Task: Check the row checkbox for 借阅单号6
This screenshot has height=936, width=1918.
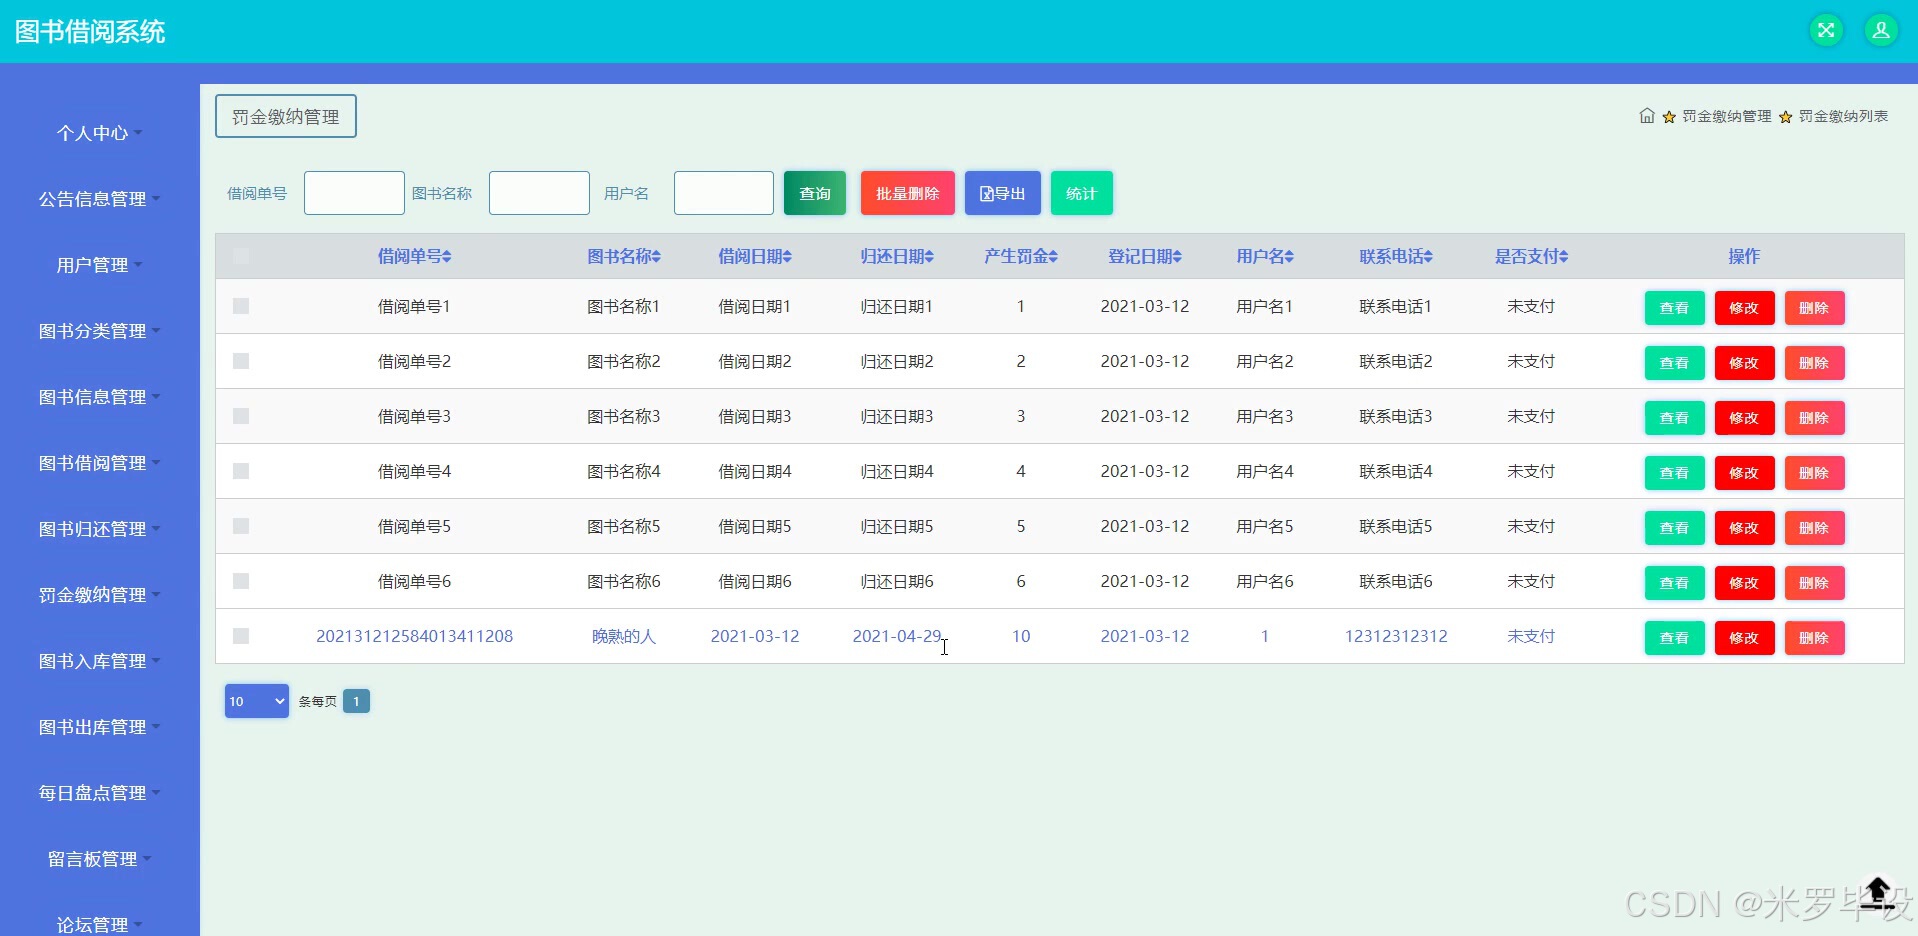Action: click(241, 581)
